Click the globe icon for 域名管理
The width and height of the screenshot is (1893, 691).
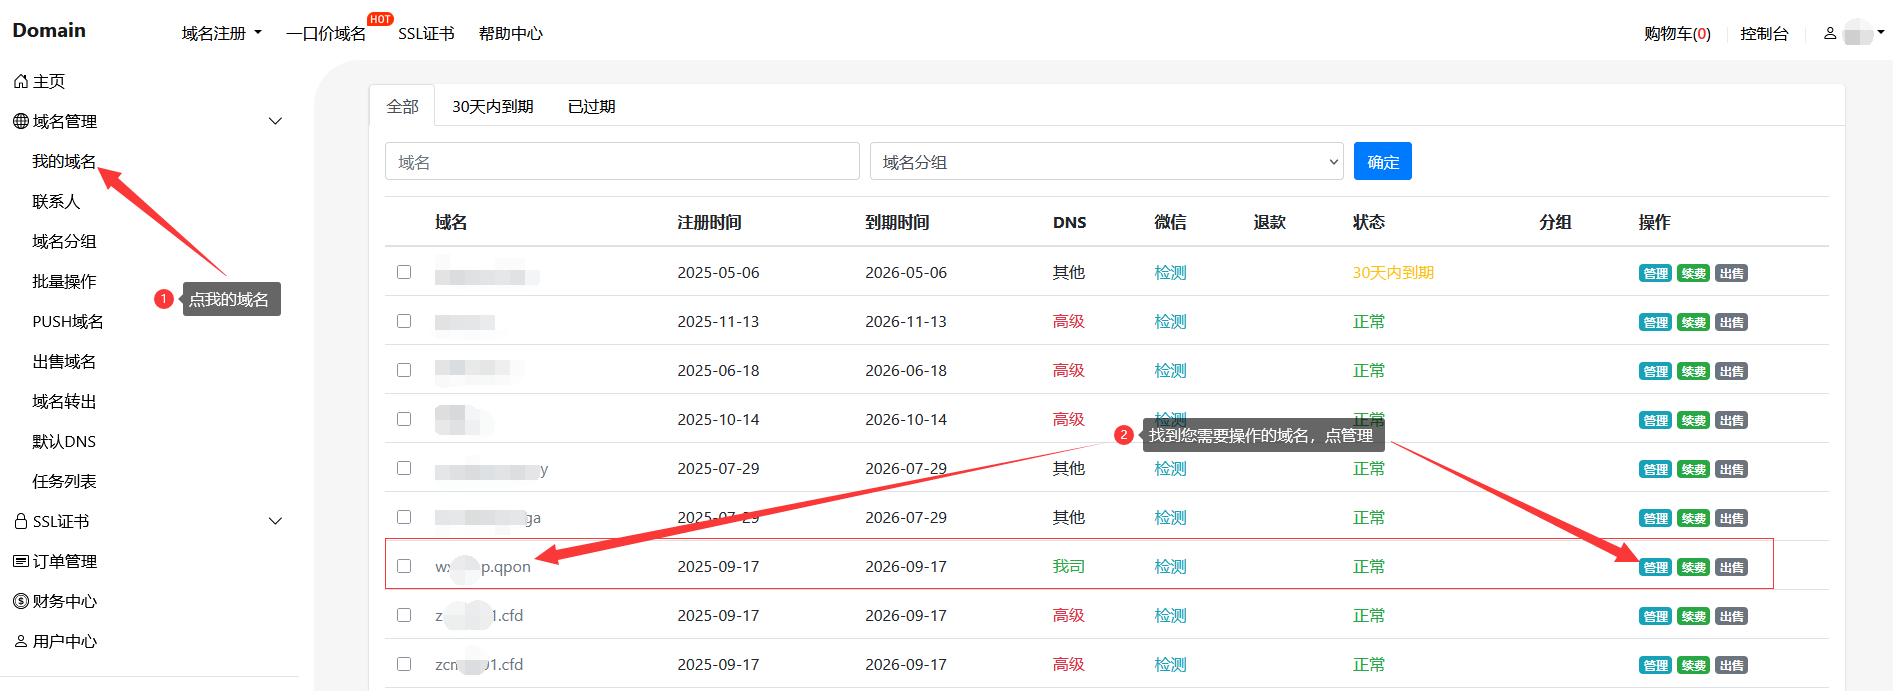click(20, 122)
